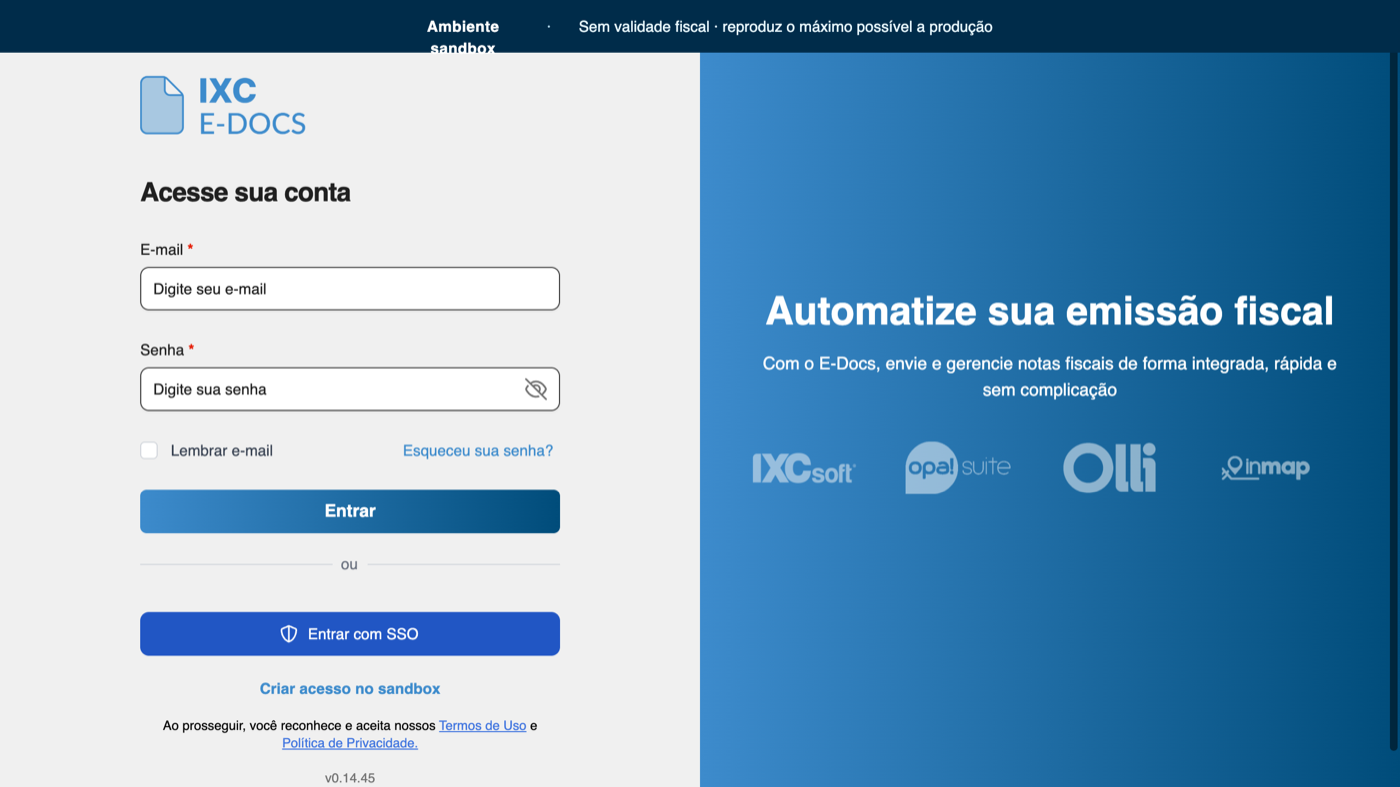Viewport: 1400px width, 787px height.
Task: Click the Sem validade fiscal banner text
Action: tap(785, 27)
